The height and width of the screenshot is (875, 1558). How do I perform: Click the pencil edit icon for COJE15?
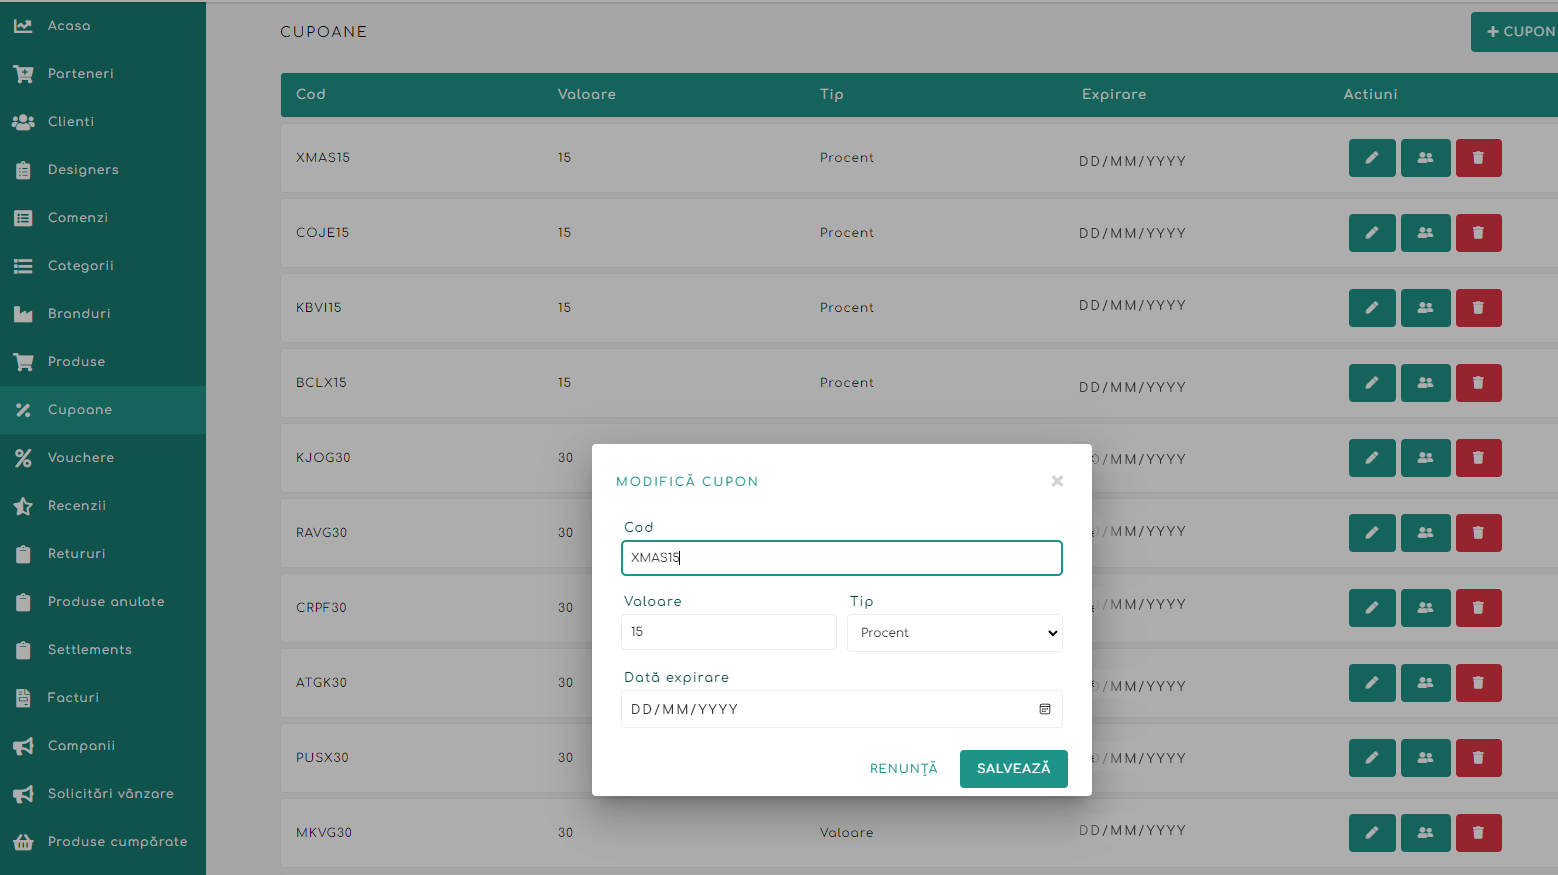pos(1371,233)
